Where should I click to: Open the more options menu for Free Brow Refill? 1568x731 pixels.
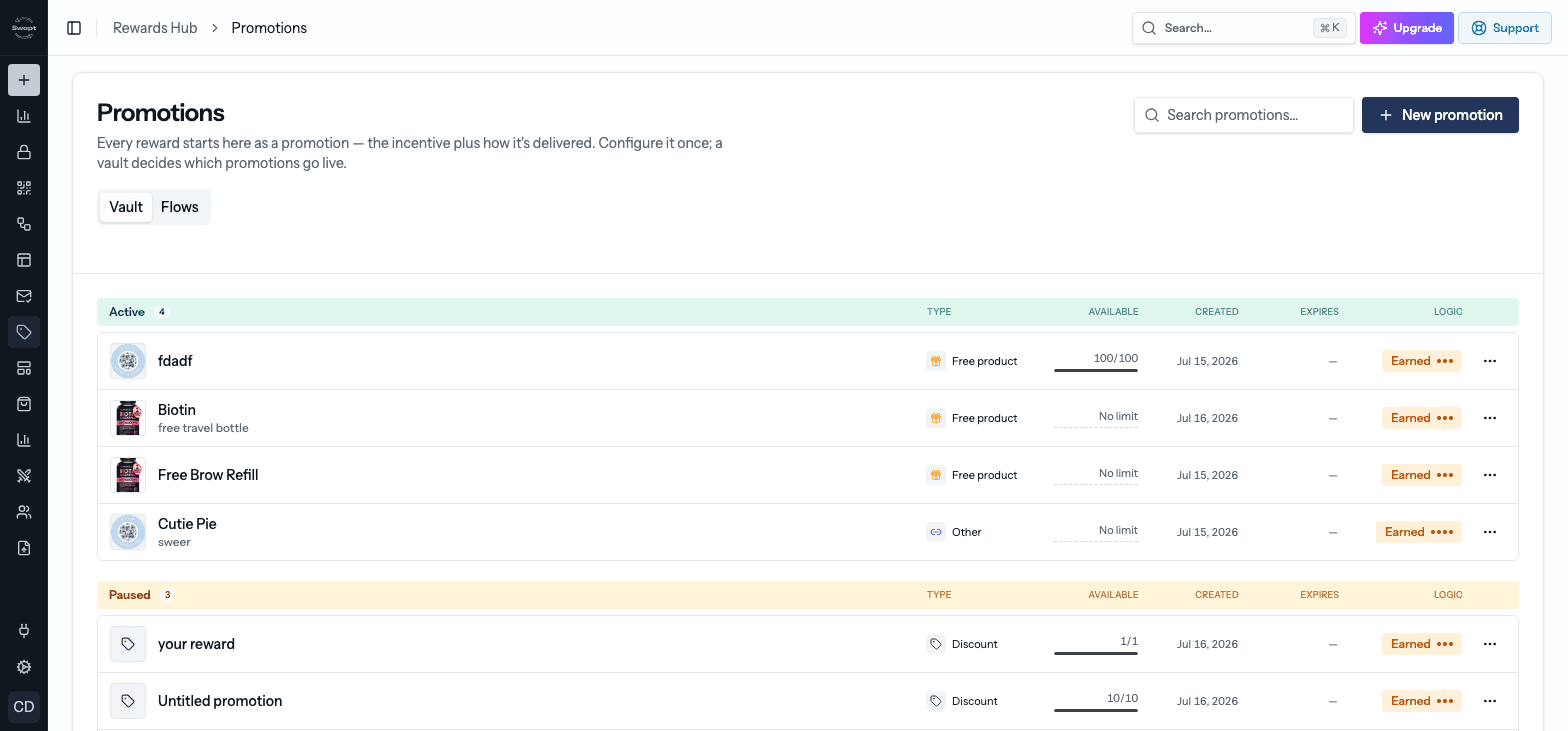pyautogui.click(x=1490, y=475)
